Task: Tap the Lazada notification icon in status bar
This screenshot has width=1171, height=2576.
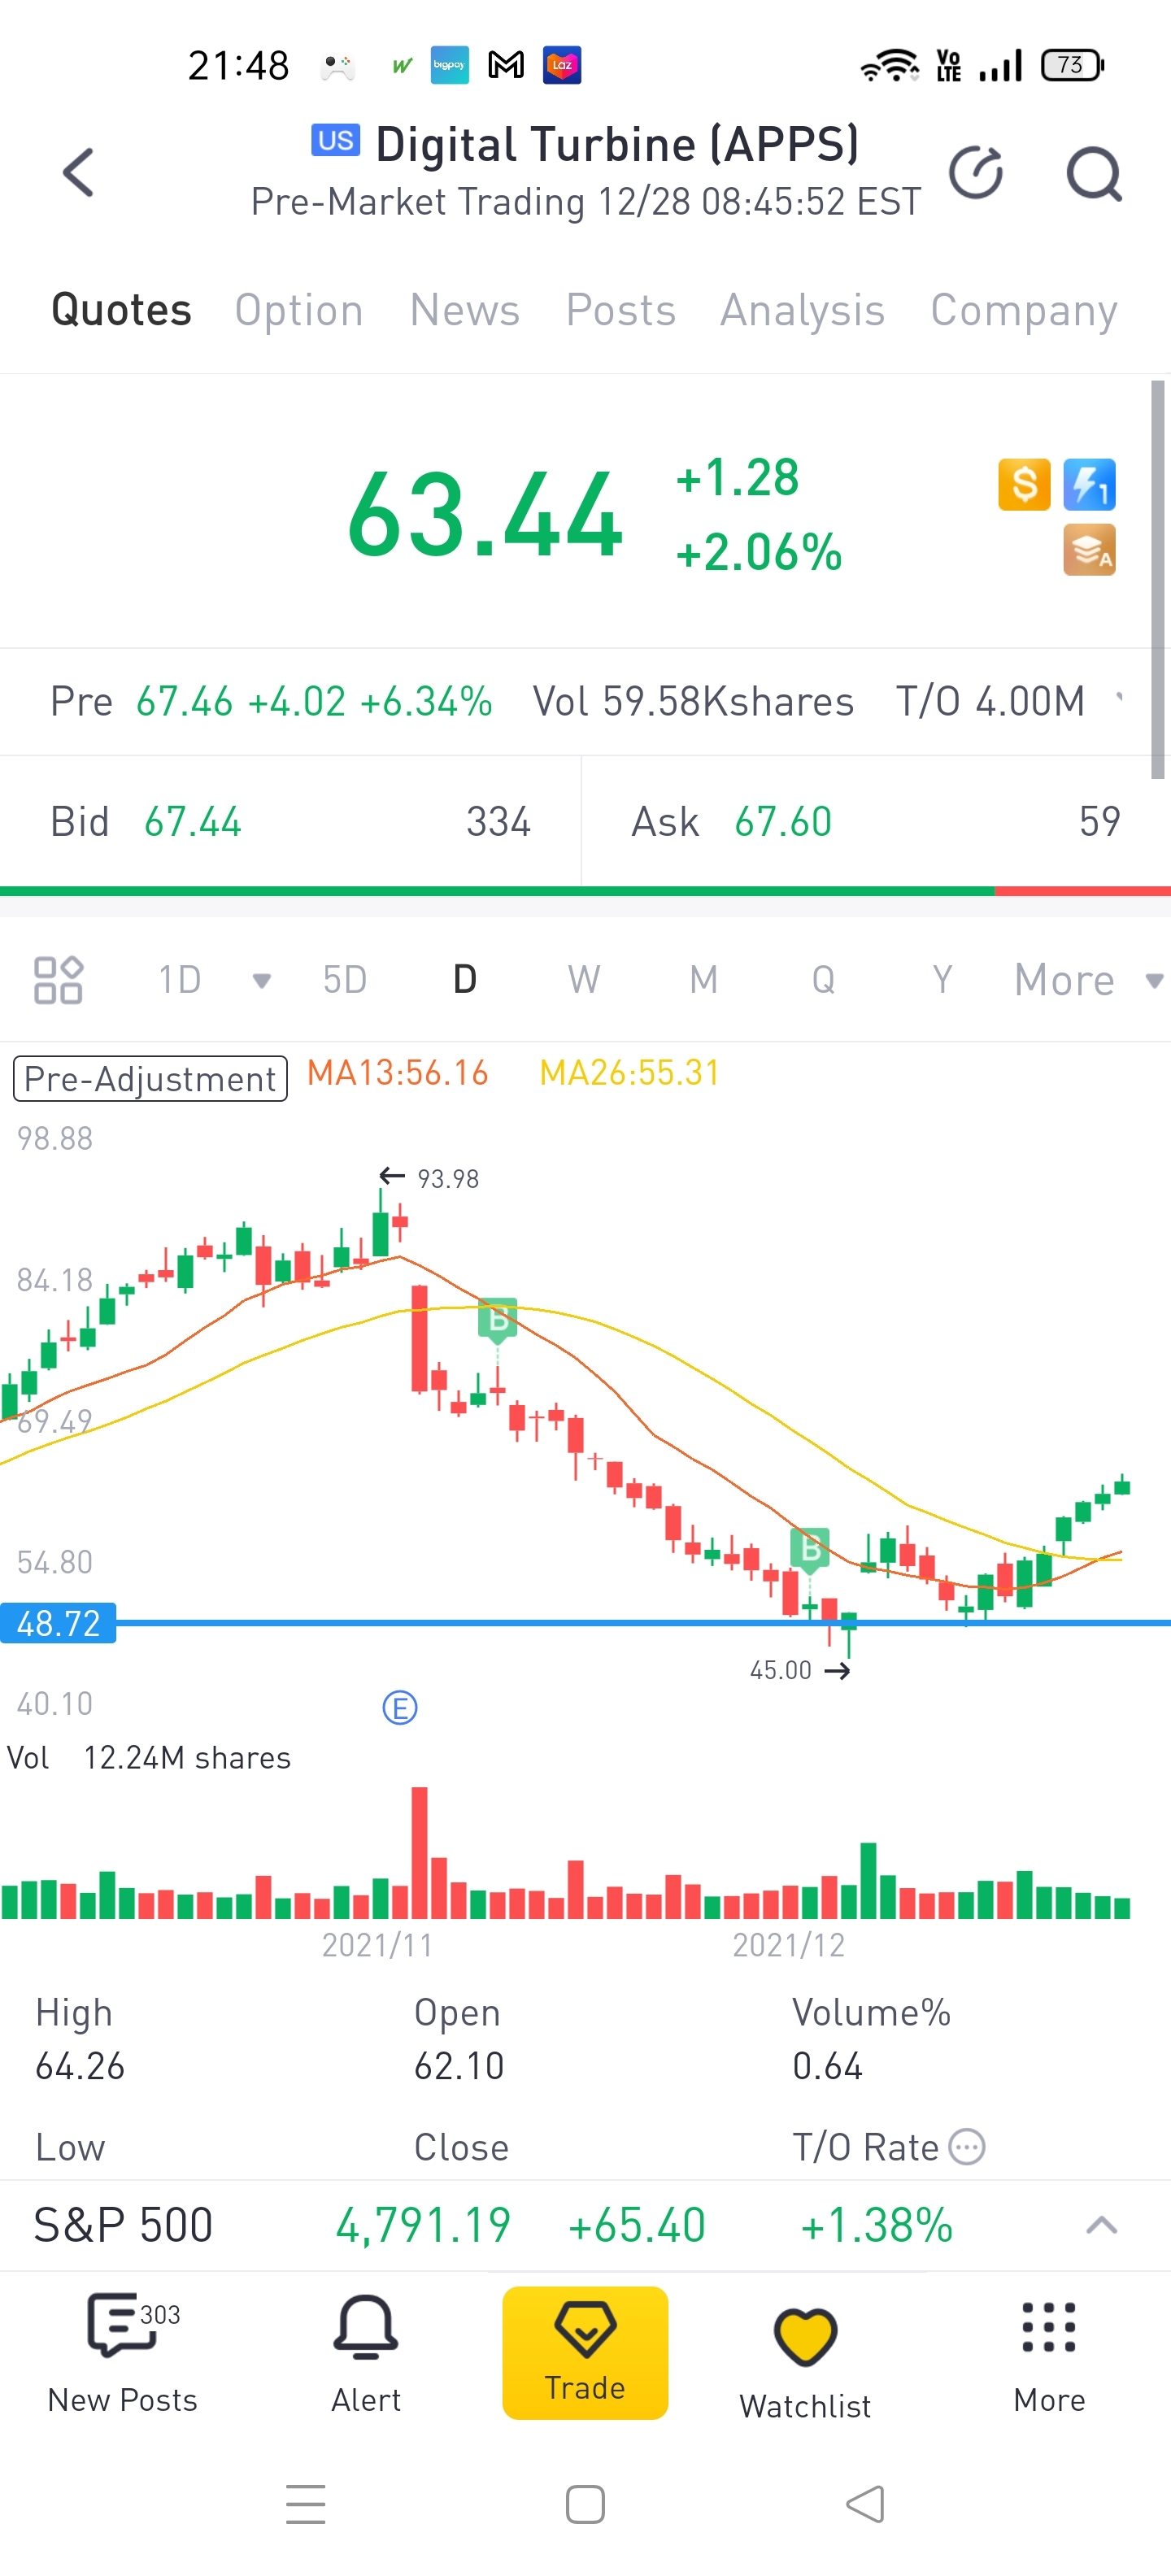Action: [x=562, y=66]
